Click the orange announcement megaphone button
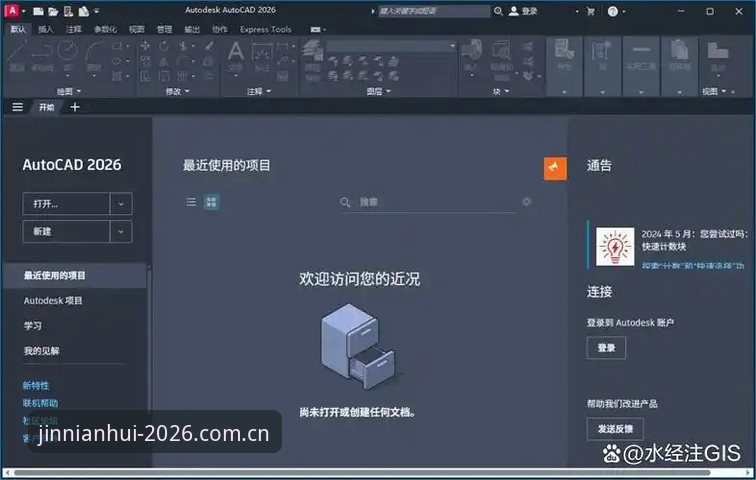The height and width of the screenshot is (480, 756). coord(555,169)
